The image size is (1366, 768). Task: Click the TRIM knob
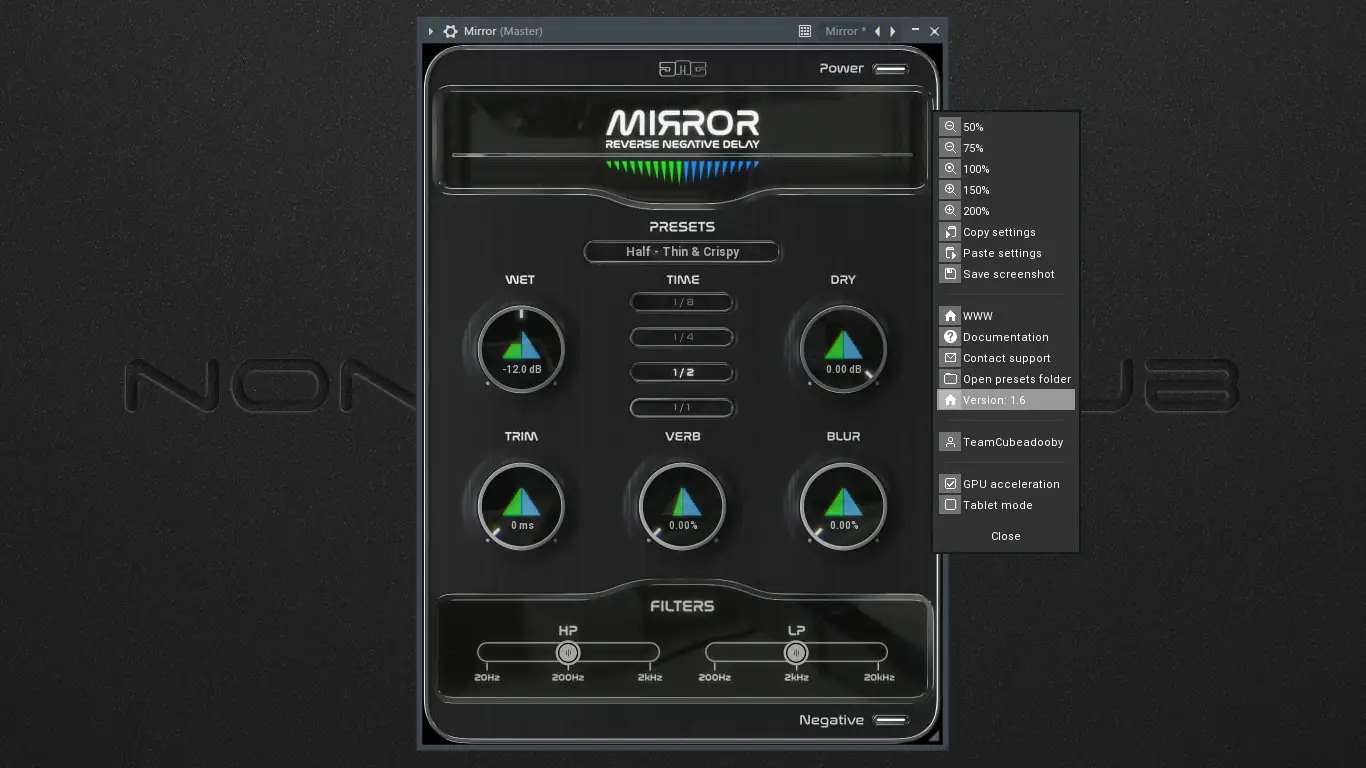coord(521,506)
